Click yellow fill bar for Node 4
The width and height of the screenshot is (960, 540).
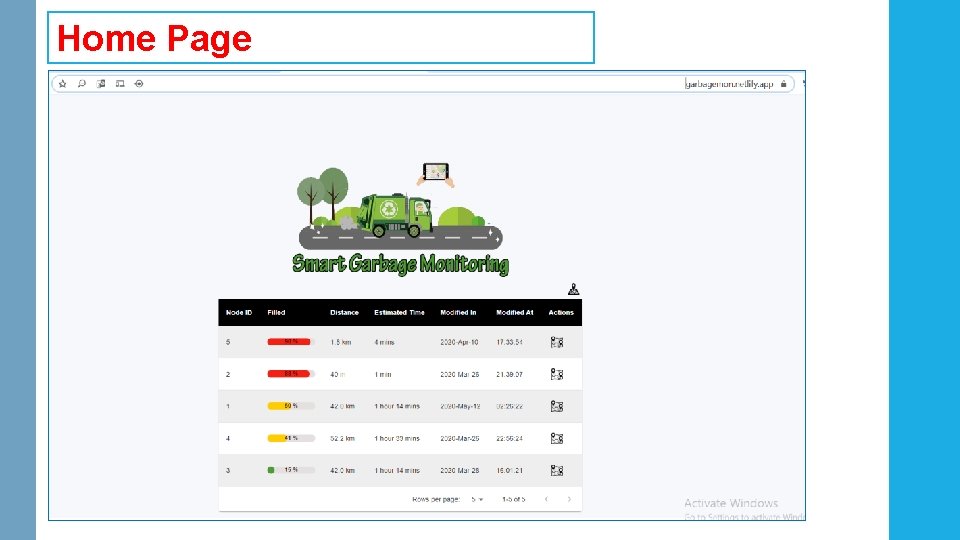(x=291, y=438)
